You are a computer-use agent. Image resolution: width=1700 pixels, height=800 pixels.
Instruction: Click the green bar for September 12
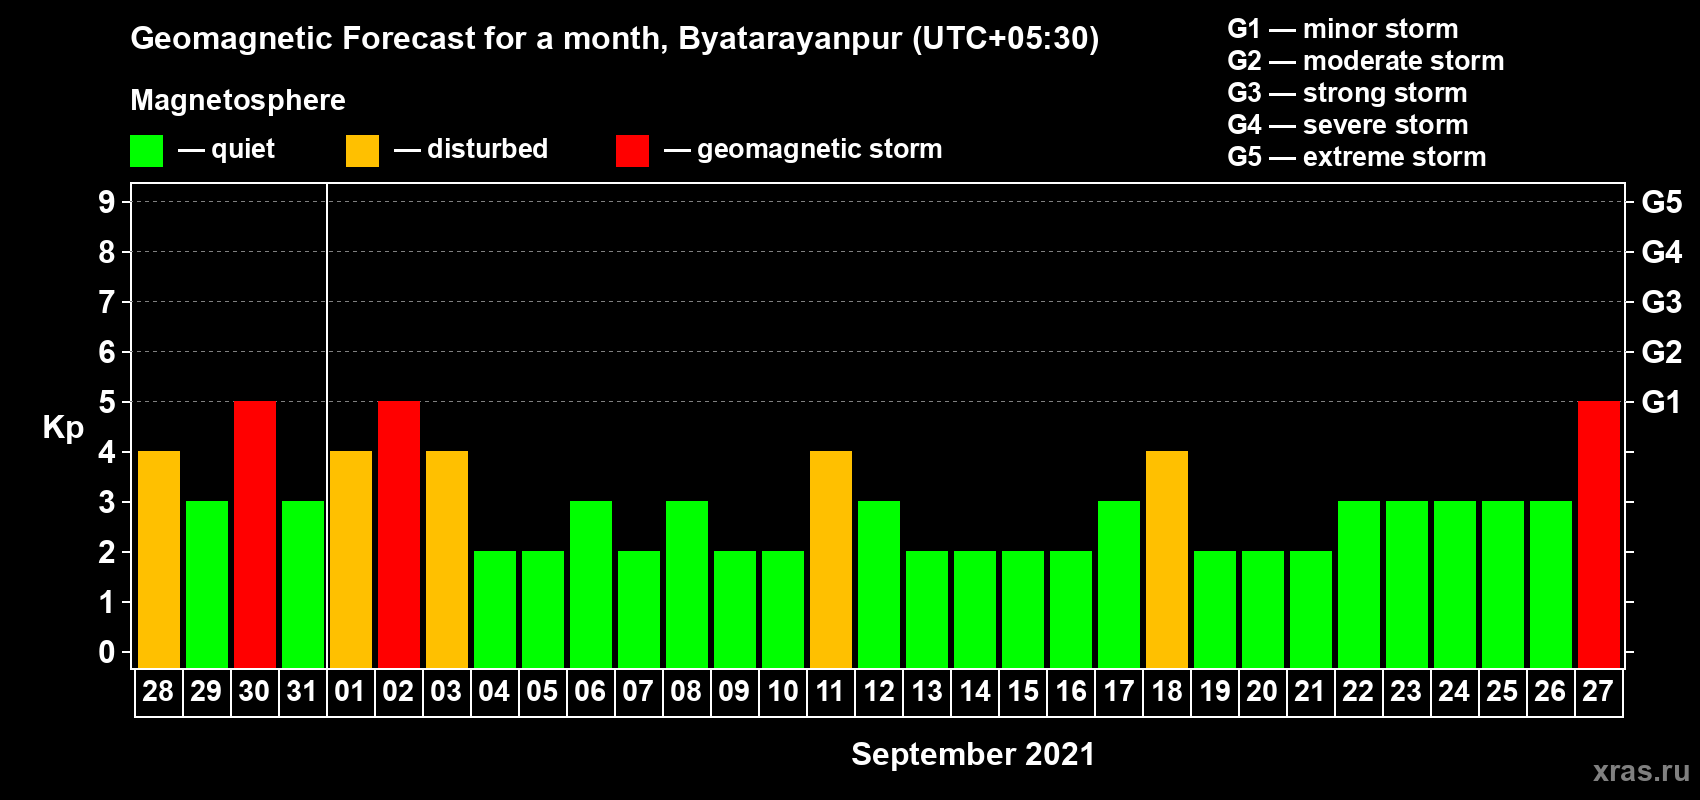tap(879, 585)
